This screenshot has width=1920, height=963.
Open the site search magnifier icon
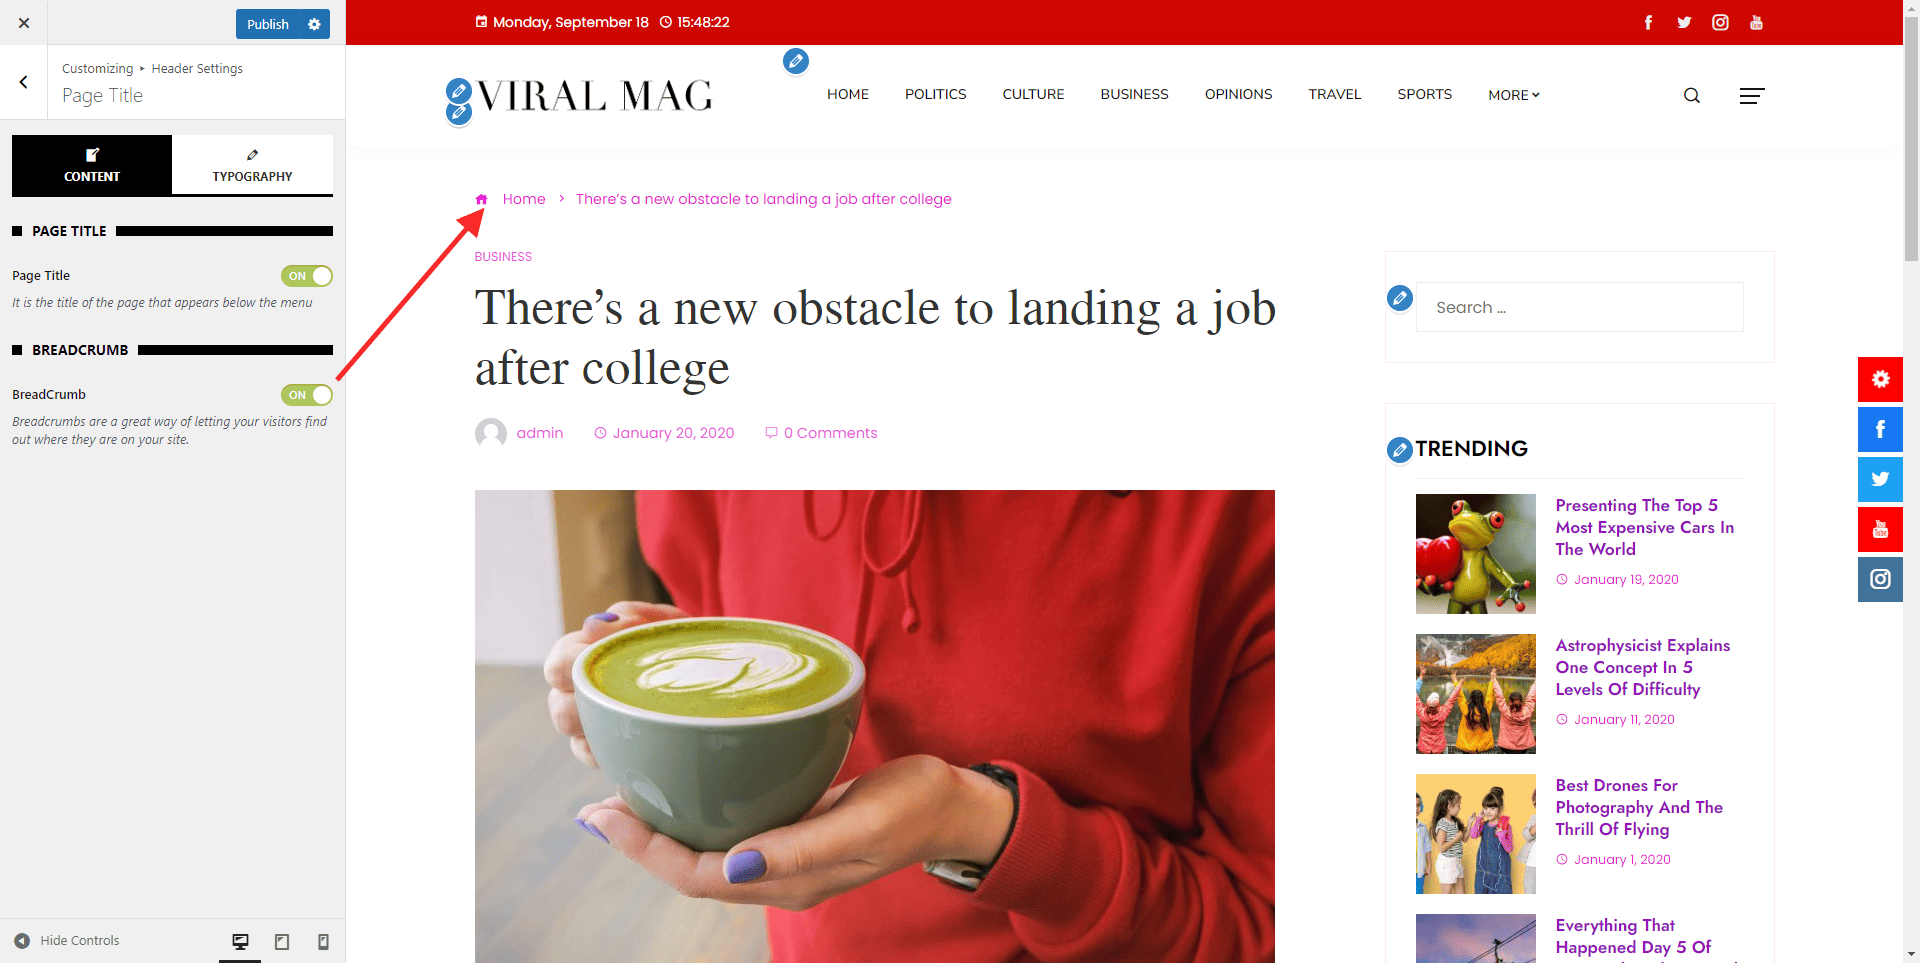tap(1691, 95)
